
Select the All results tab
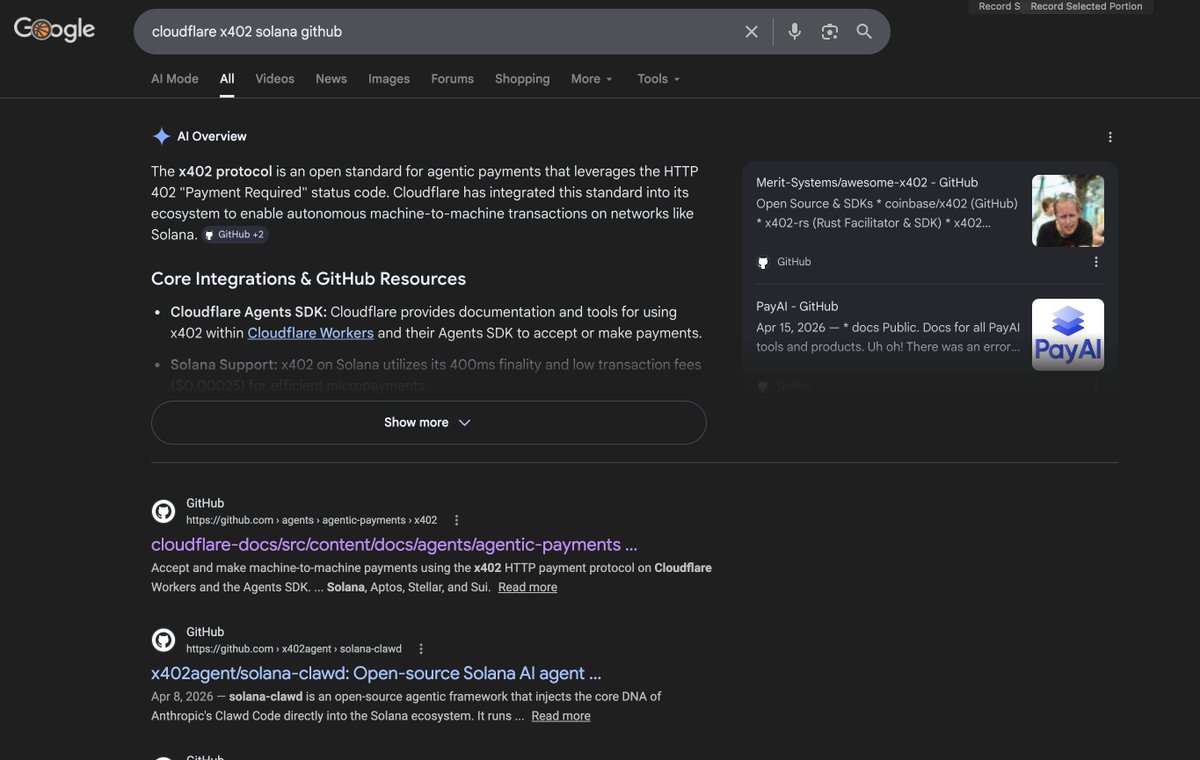[227, 79]
